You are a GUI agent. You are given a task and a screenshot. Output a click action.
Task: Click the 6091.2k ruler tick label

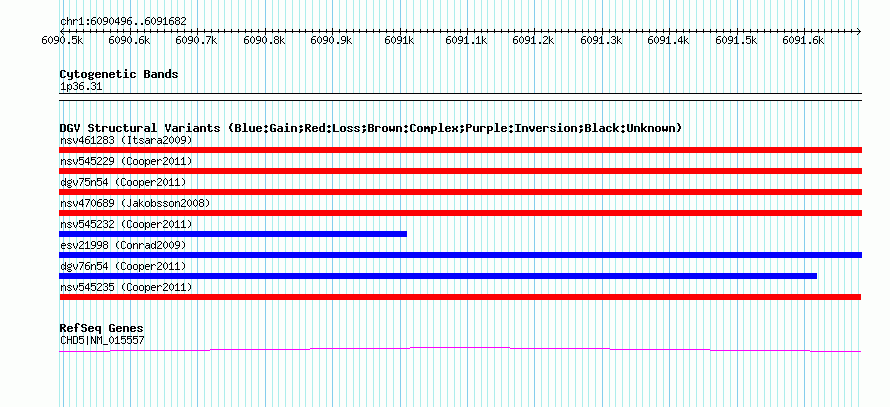pyautogui.click(x=534, y=40)
